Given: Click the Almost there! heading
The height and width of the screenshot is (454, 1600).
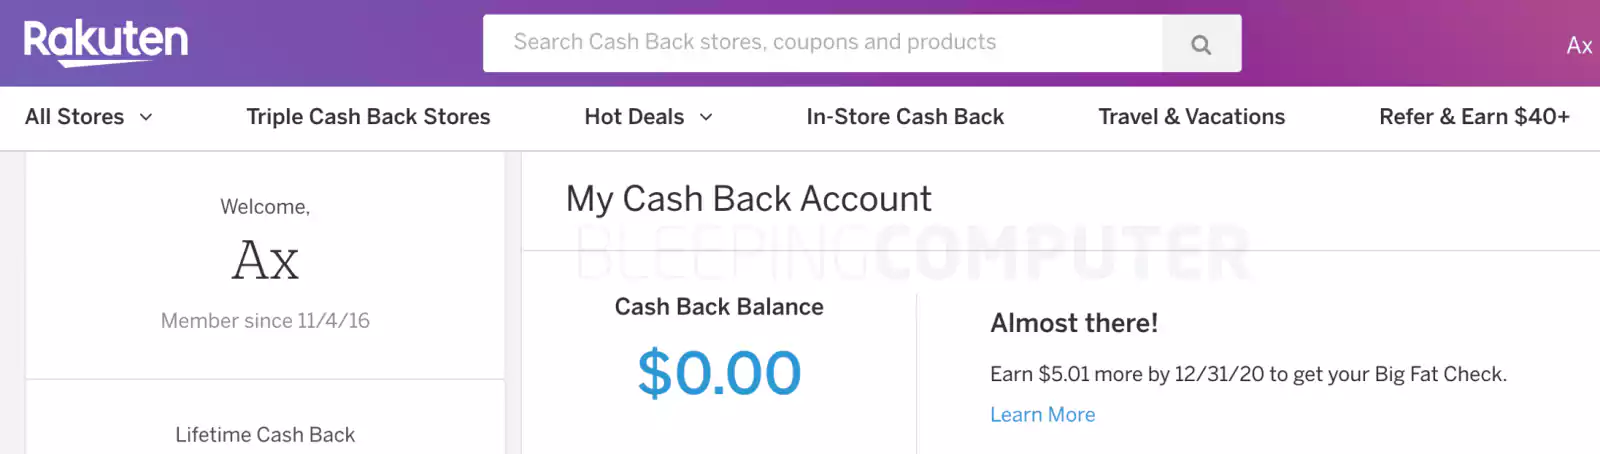Looking at the screenshot, I should [1074, 323].
